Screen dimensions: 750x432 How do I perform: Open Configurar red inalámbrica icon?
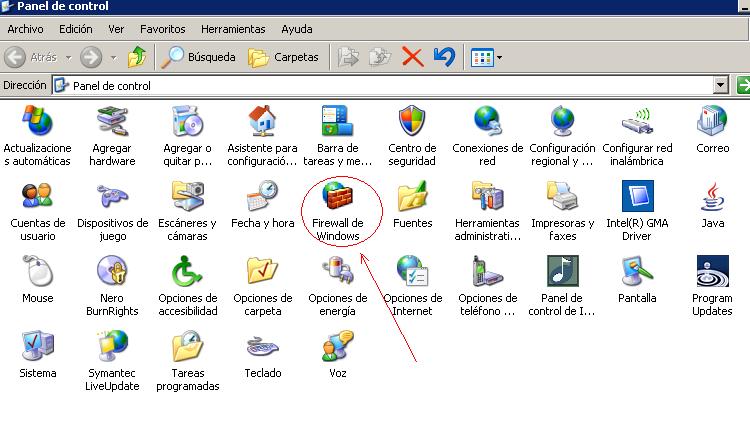pyautogui.click(x=637, y=121)
